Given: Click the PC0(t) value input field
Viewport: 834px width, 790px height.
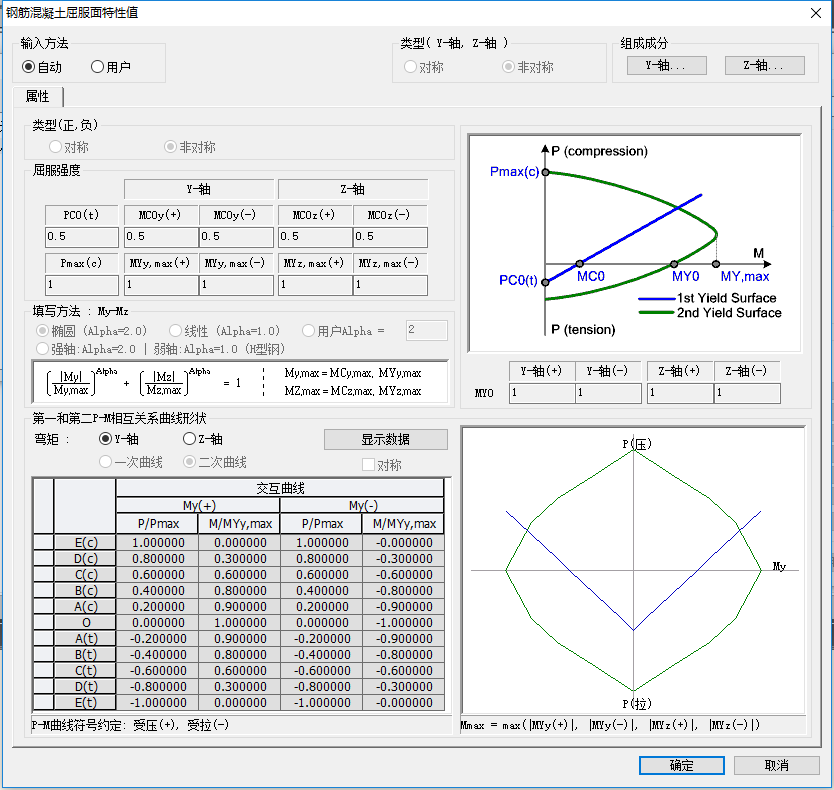Looking at the screenshot, I should click(x=82, y=237).
